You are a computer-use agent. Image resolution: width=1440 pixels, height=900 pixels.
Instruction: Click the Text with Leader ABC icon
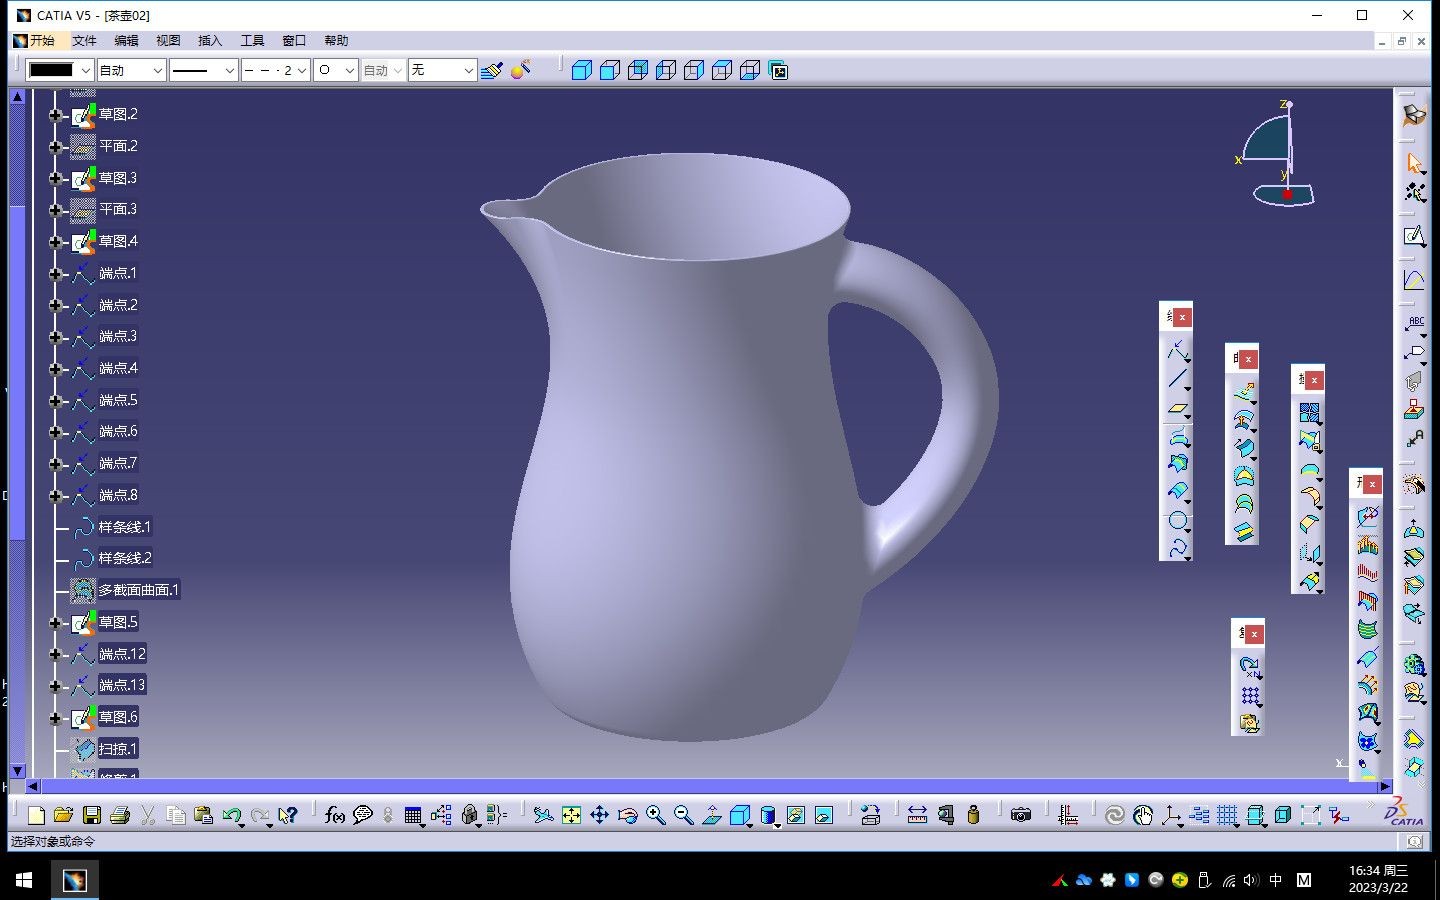coord(1414,323)
